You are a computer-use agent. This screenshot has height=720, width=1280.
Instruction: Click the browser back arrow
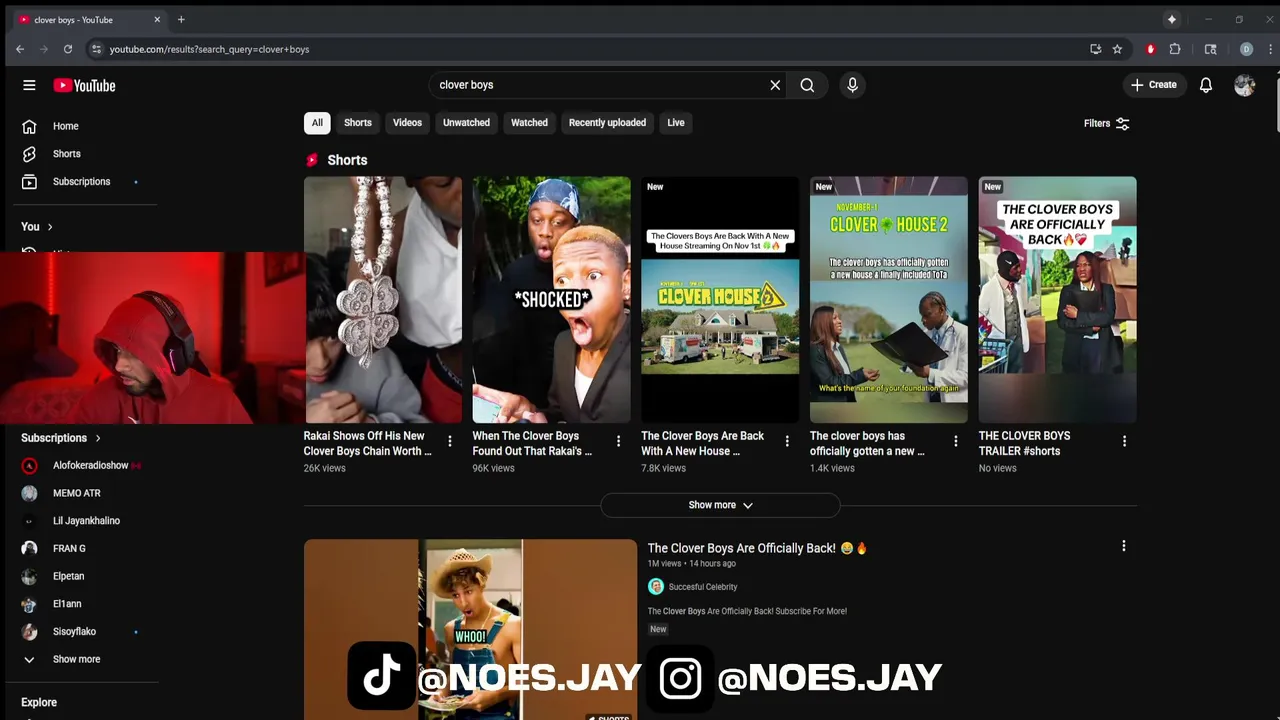coord(20,49)
